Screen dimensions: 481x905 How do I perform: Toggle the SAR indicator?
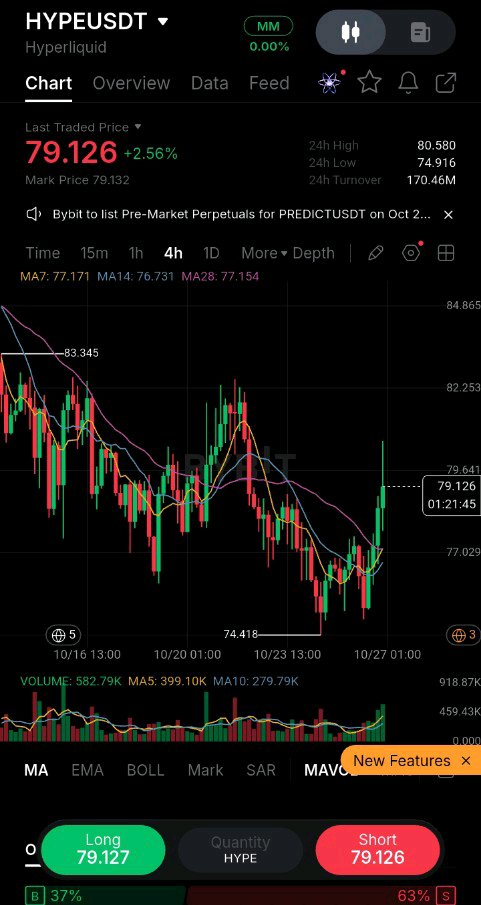261,770
